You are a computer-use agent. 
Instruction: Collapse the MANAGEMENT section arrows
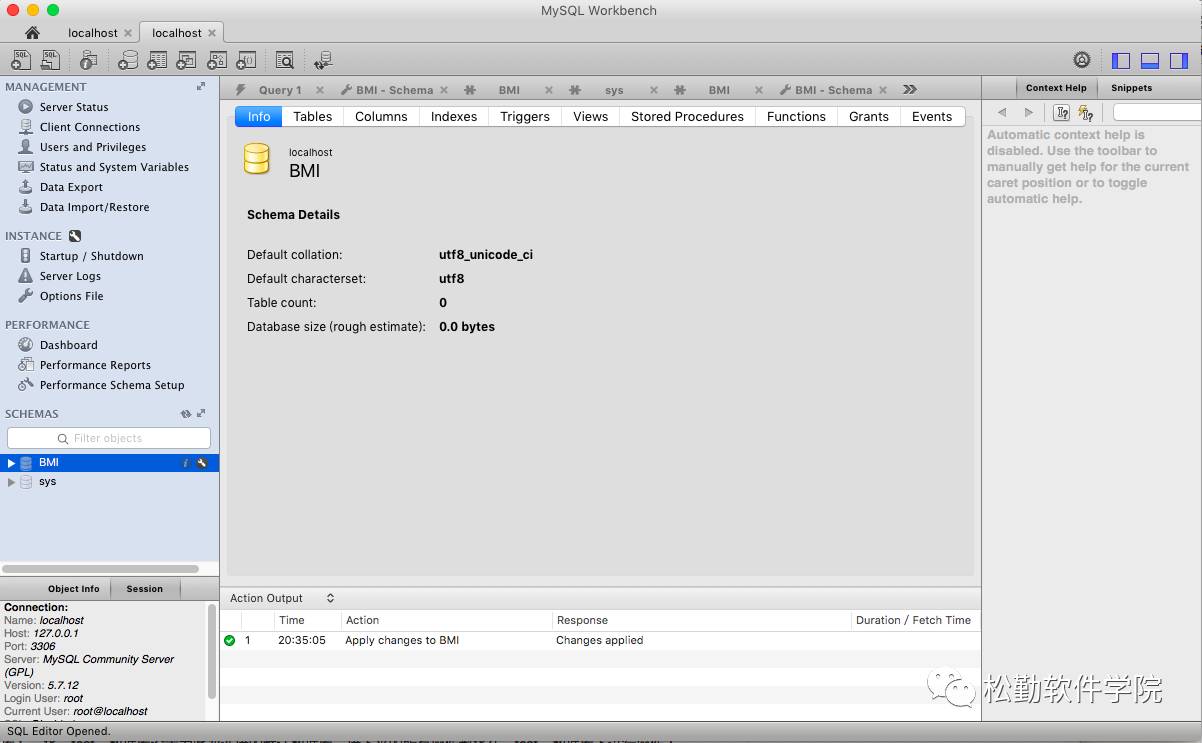coord(201,87)
